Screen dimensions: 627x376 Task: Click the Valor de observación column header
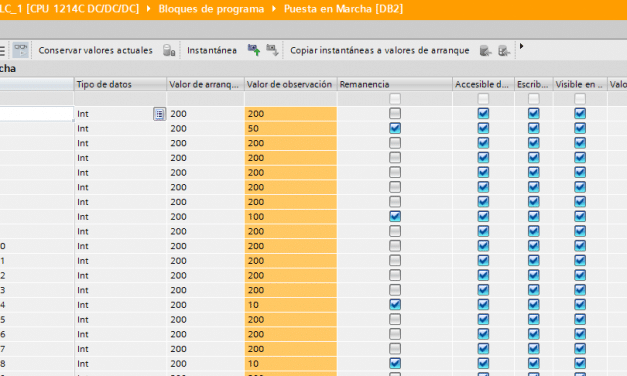tap(290, 84)
